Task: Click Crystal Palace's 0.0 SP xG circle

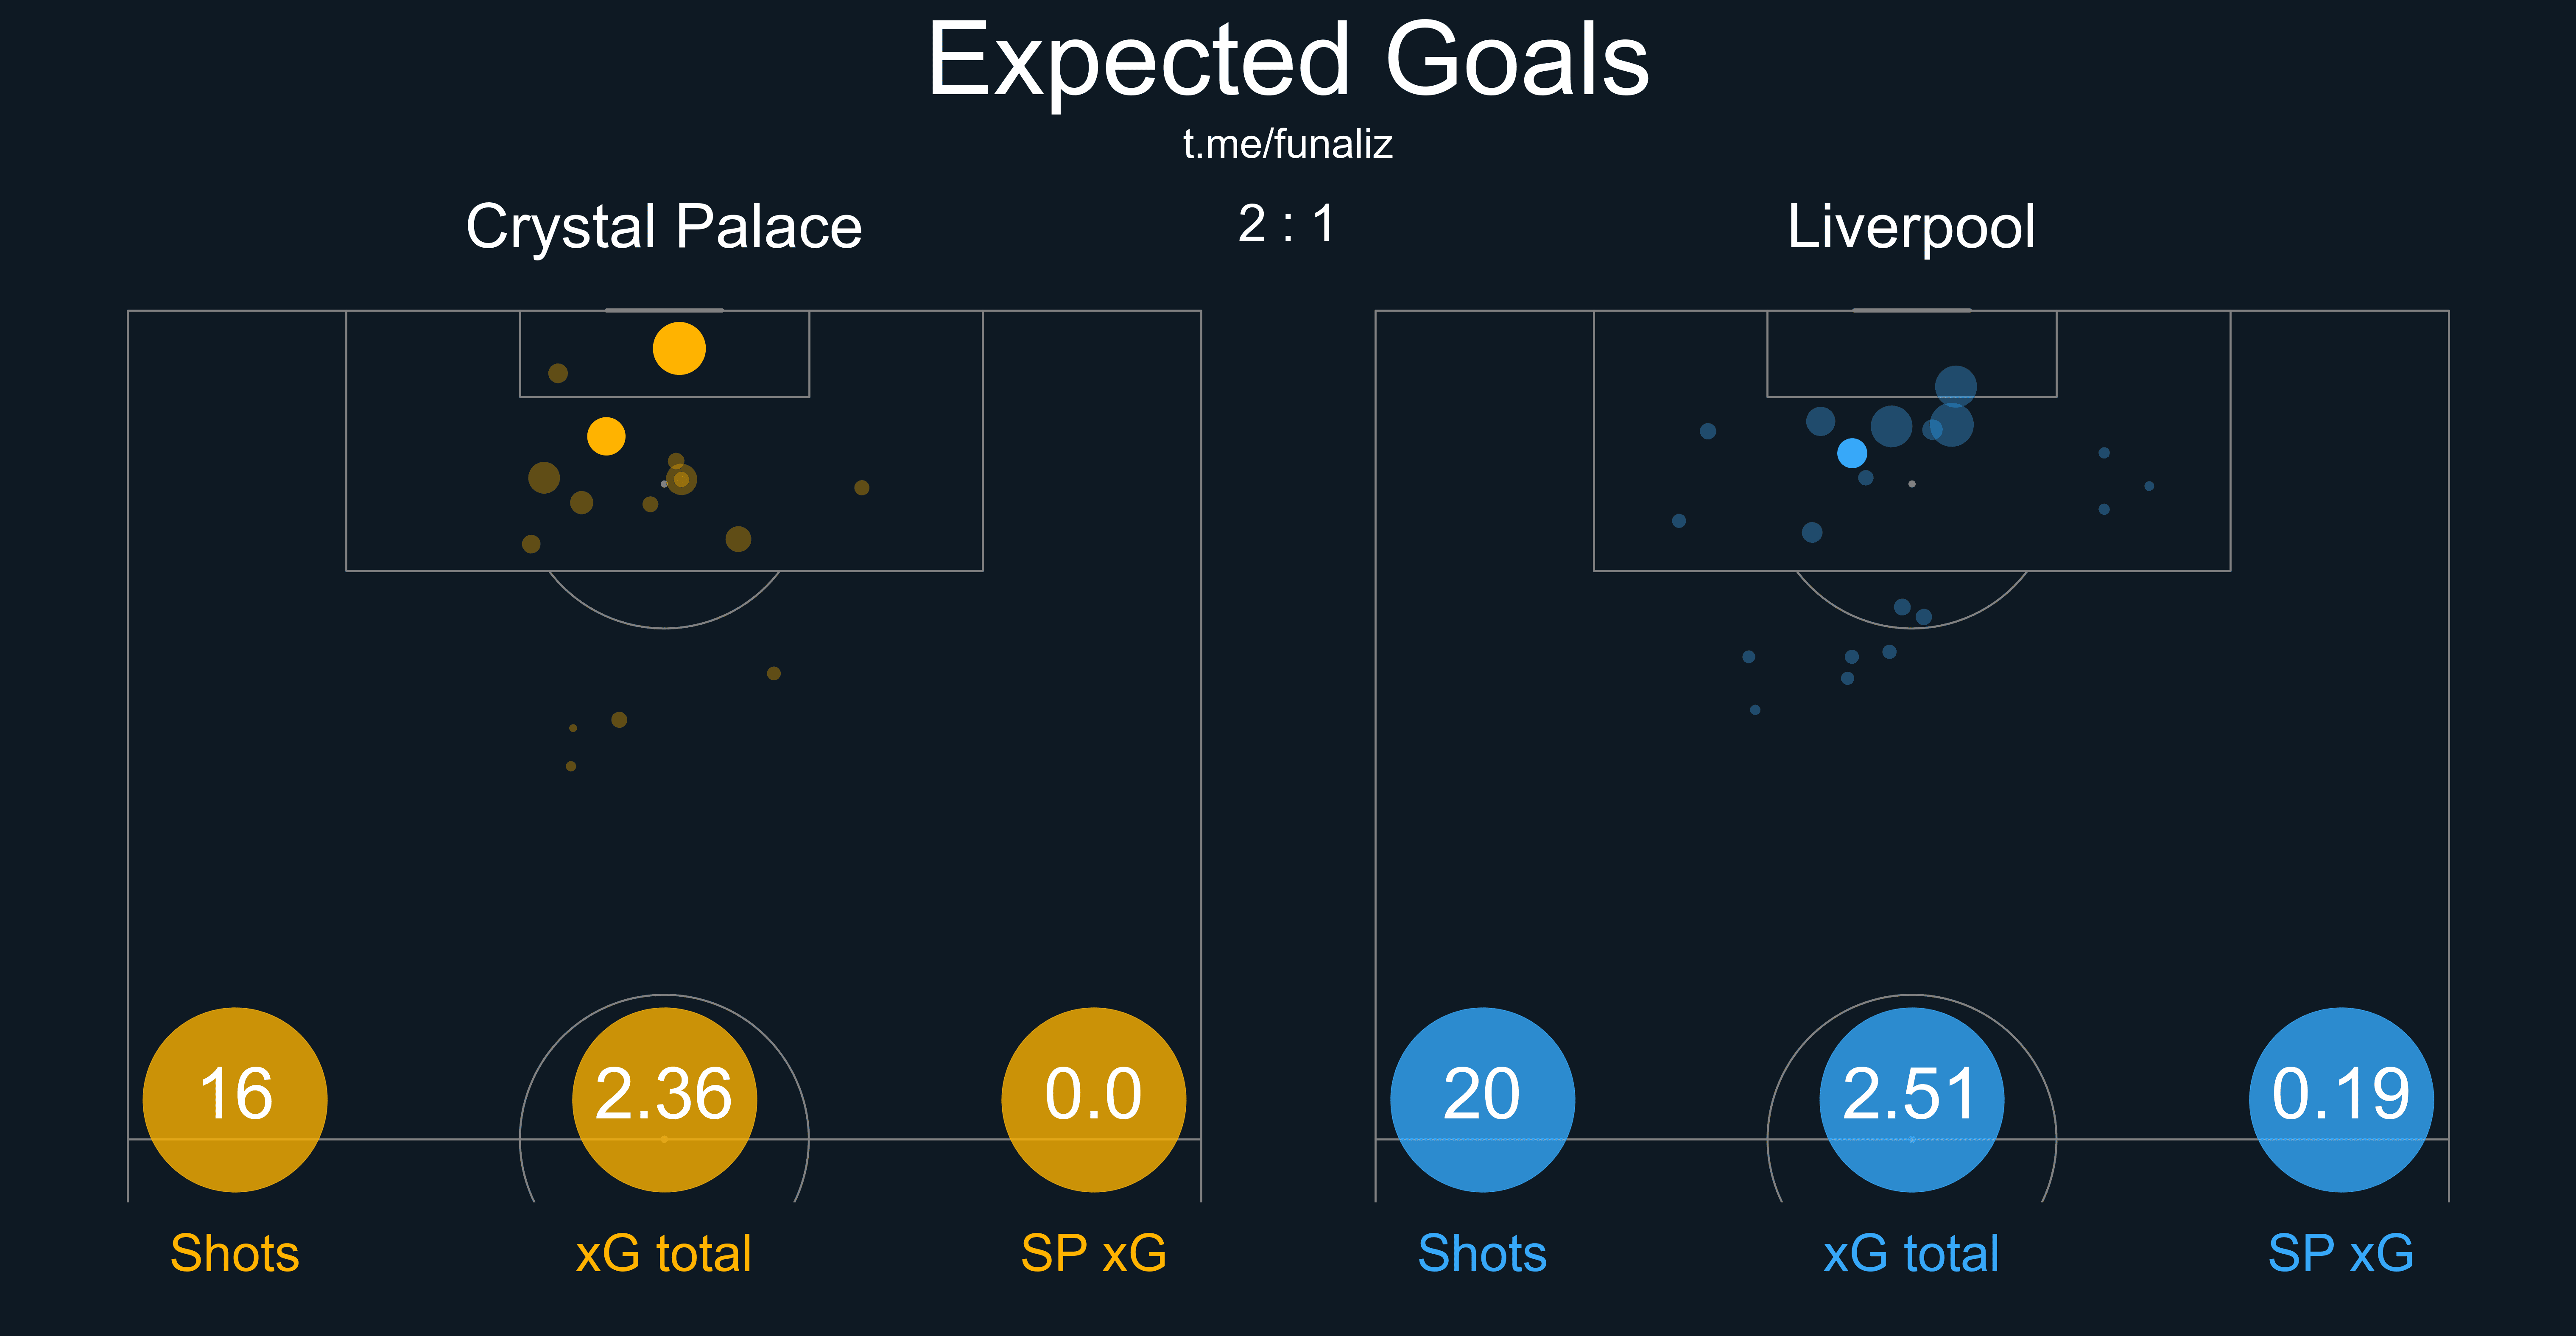Action: 1093,1099
